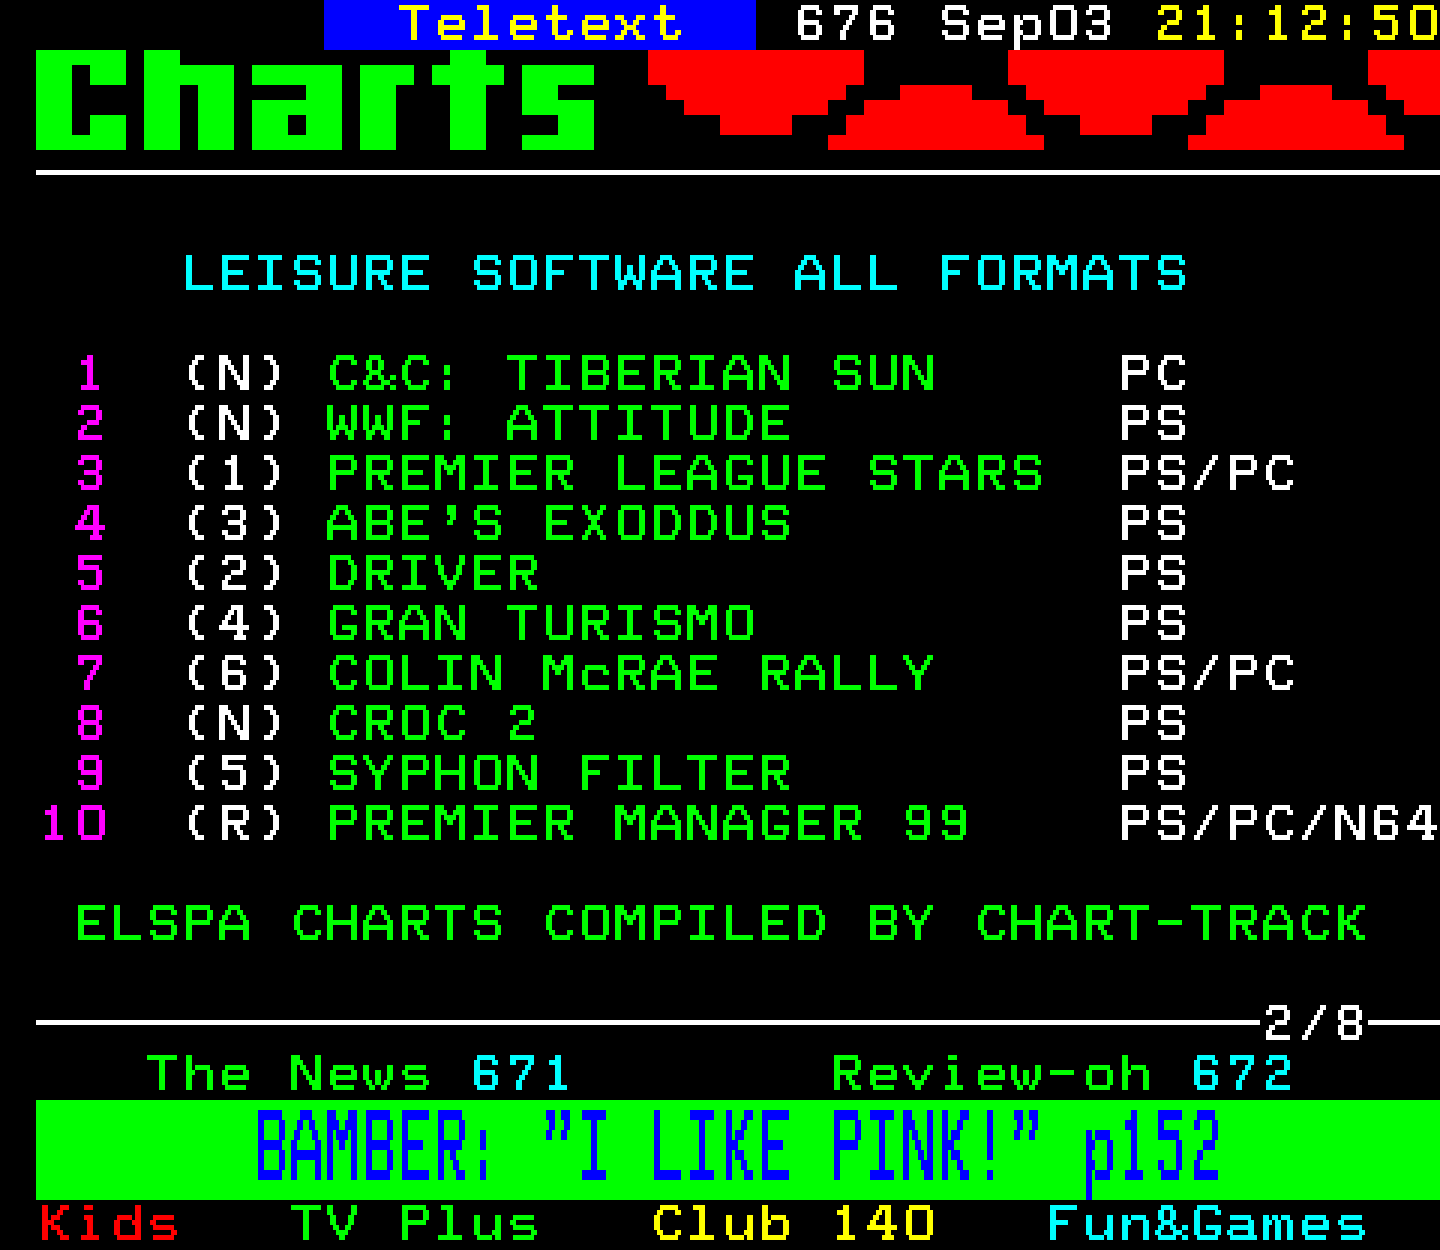This screenshot has width=1440, height=1250.
Task: Open The News page 671
Action: click(x=358, y=1074)
